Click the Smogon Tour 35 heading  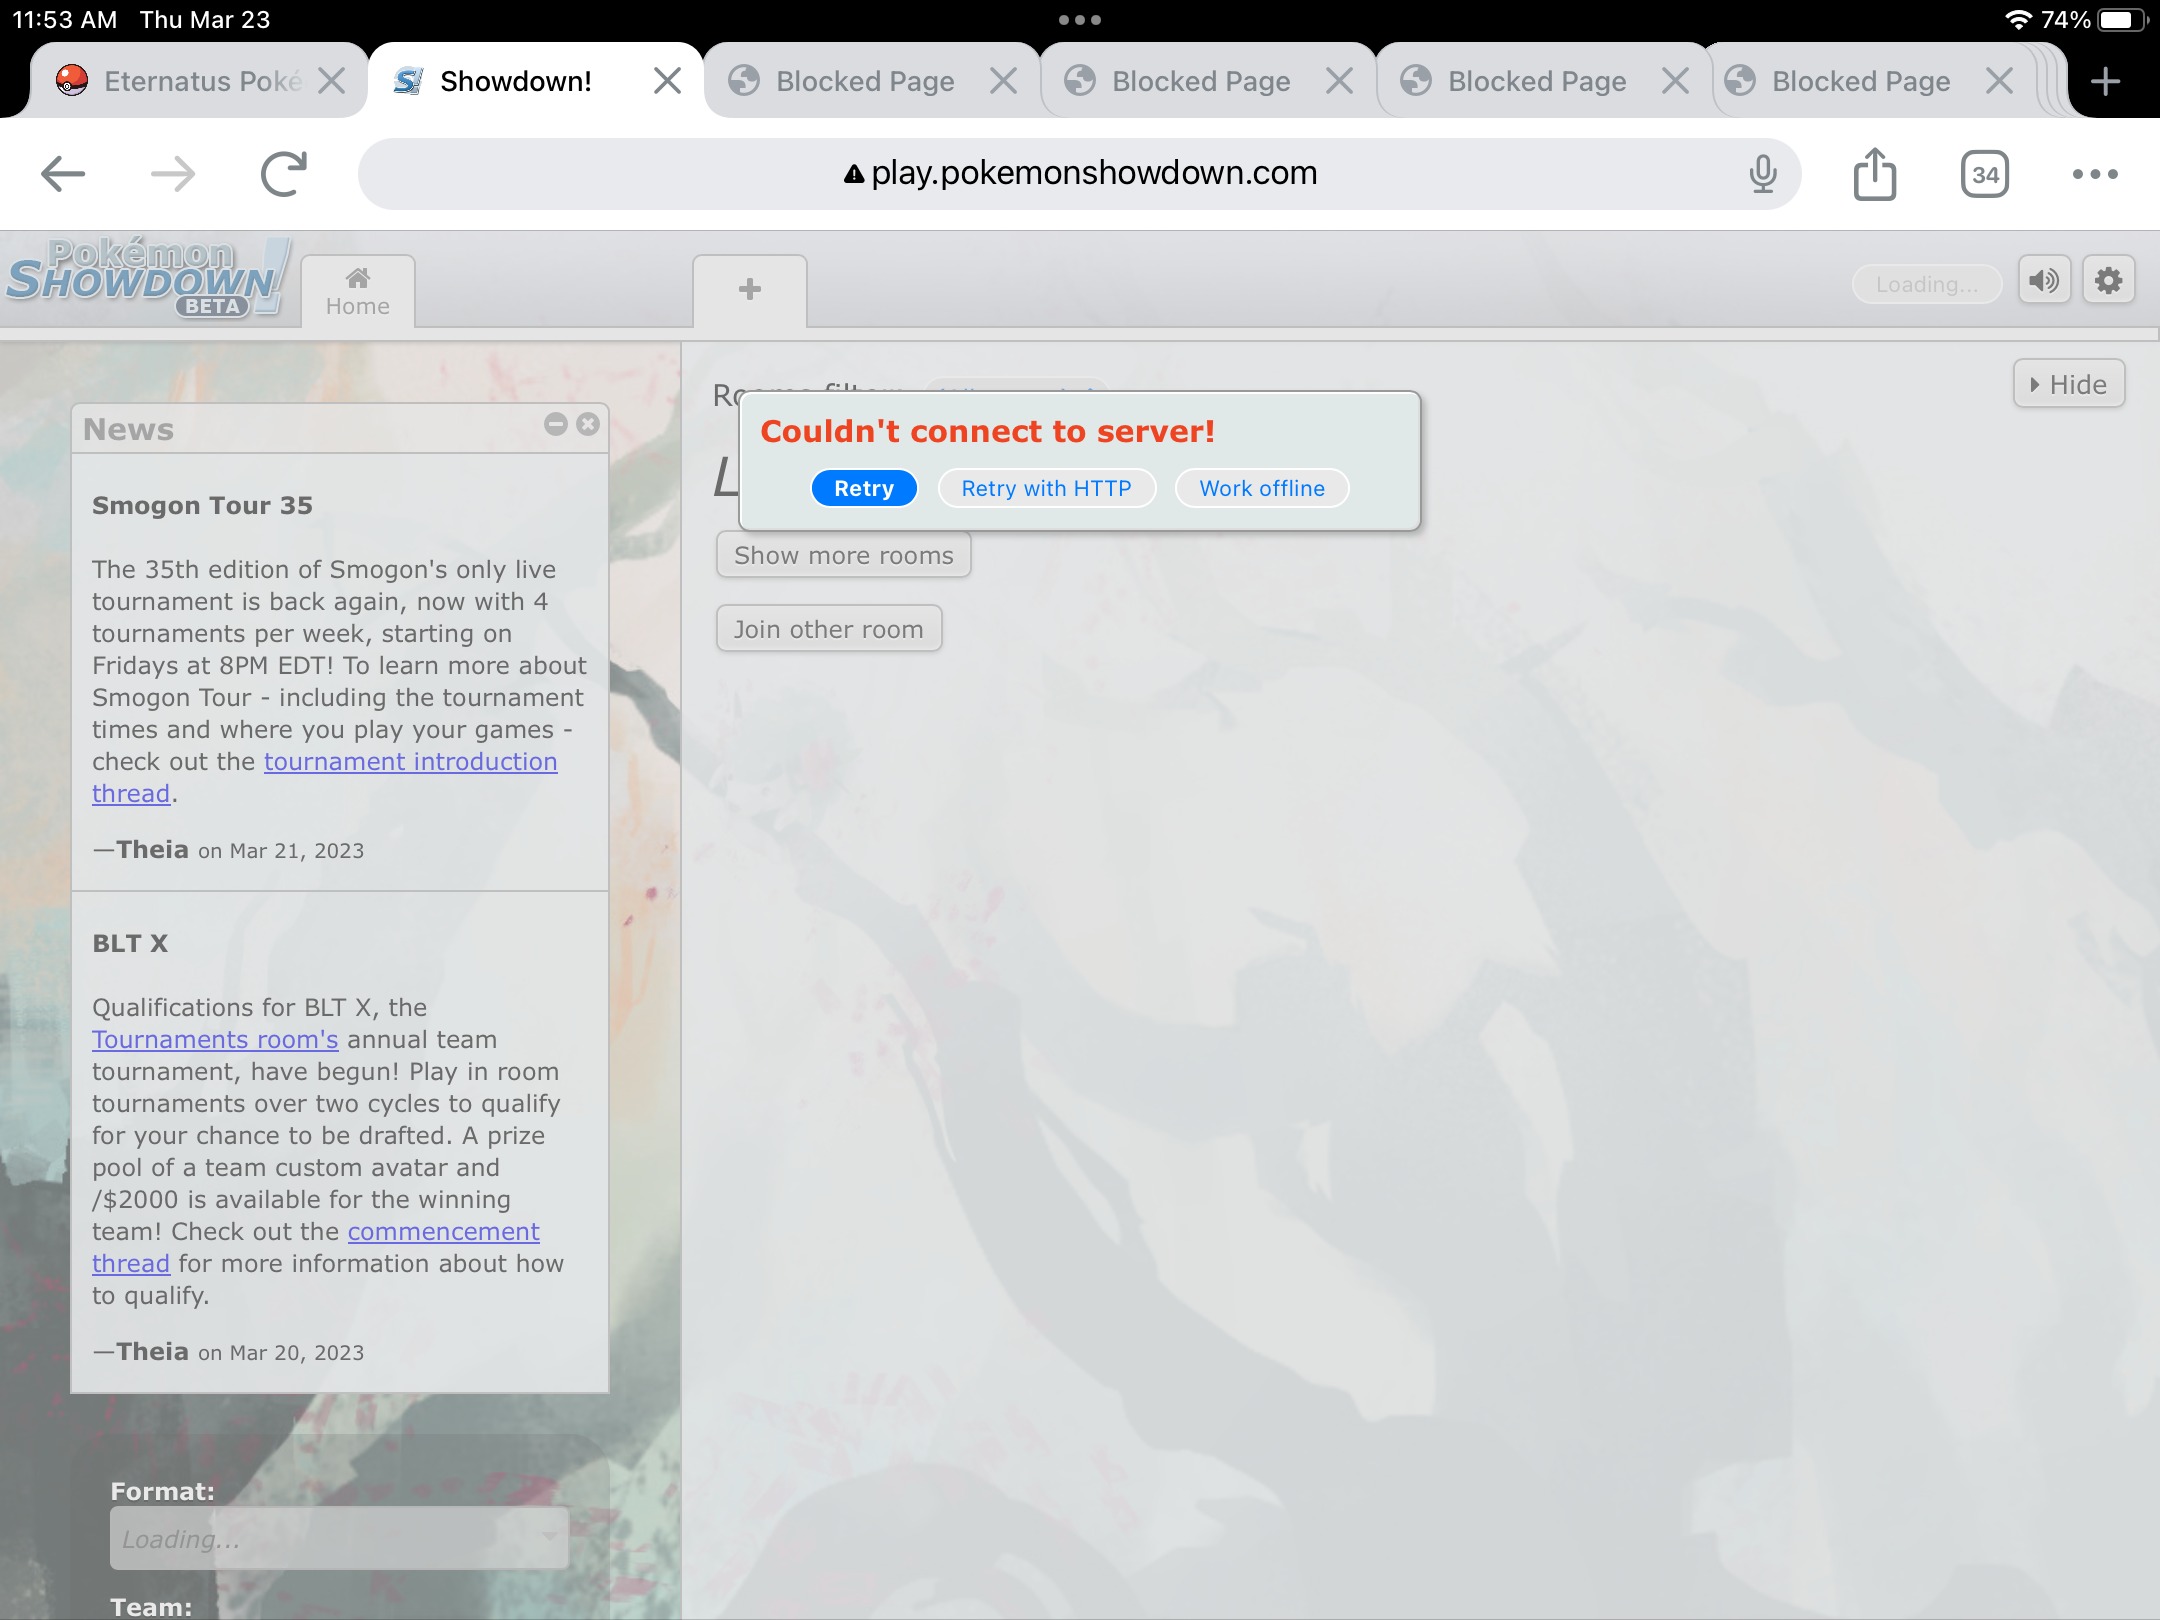pos(202,505)
